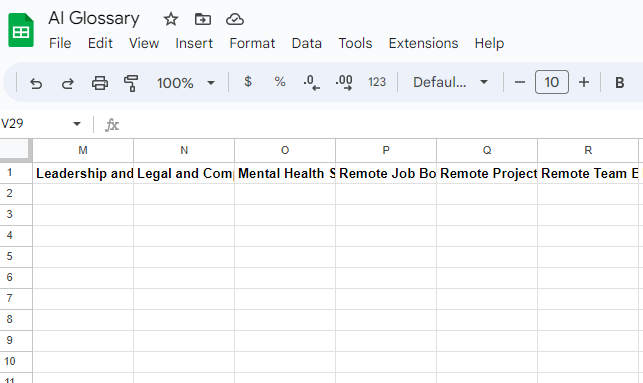Check the cloud document status icon
Screen dimensions: 643x383
(x=235, y=19)
